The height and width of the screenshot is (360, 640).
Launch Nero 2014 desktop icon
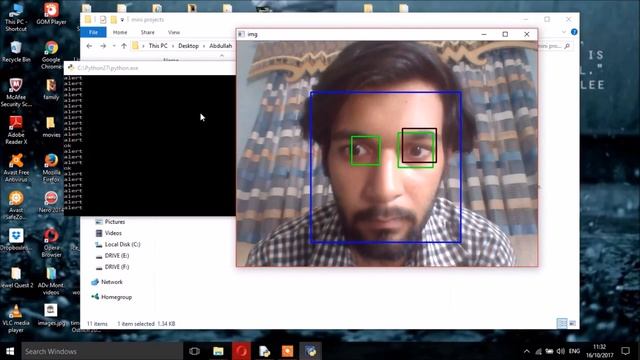[x=51, y=202]
